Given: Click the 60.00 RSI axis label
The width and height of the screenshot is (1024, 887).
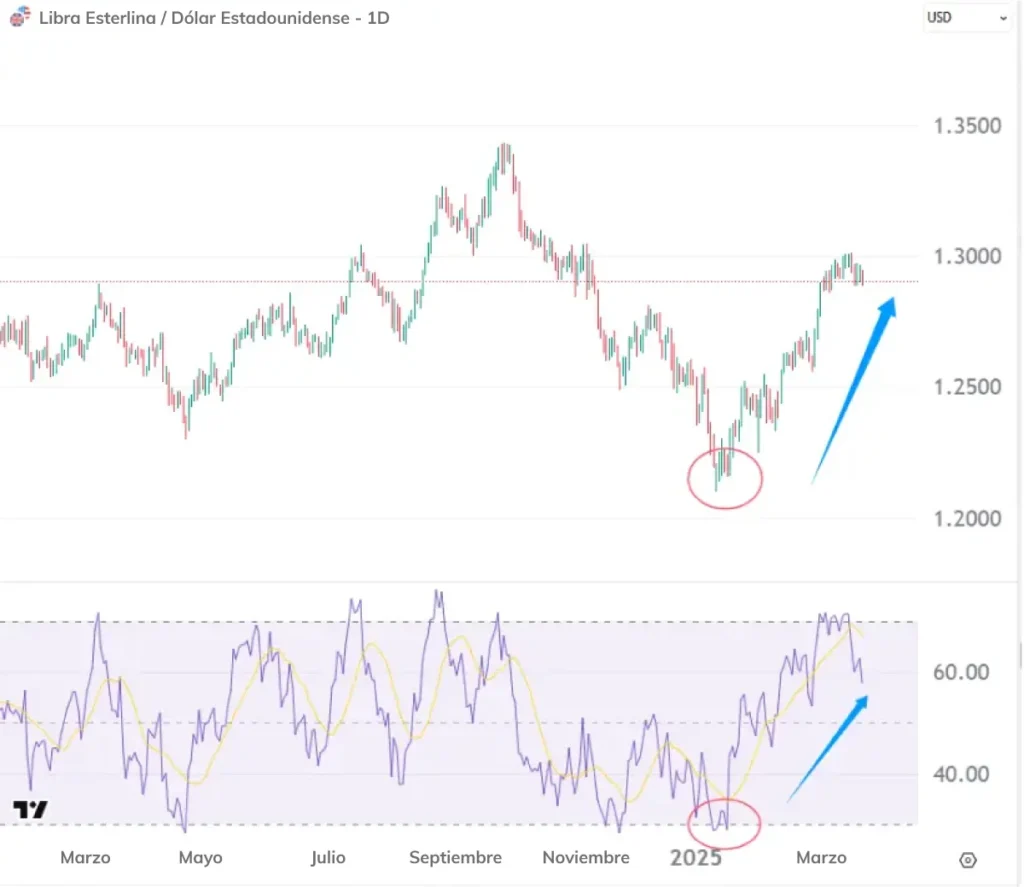Looking at the screenshot, I should 961,671.
